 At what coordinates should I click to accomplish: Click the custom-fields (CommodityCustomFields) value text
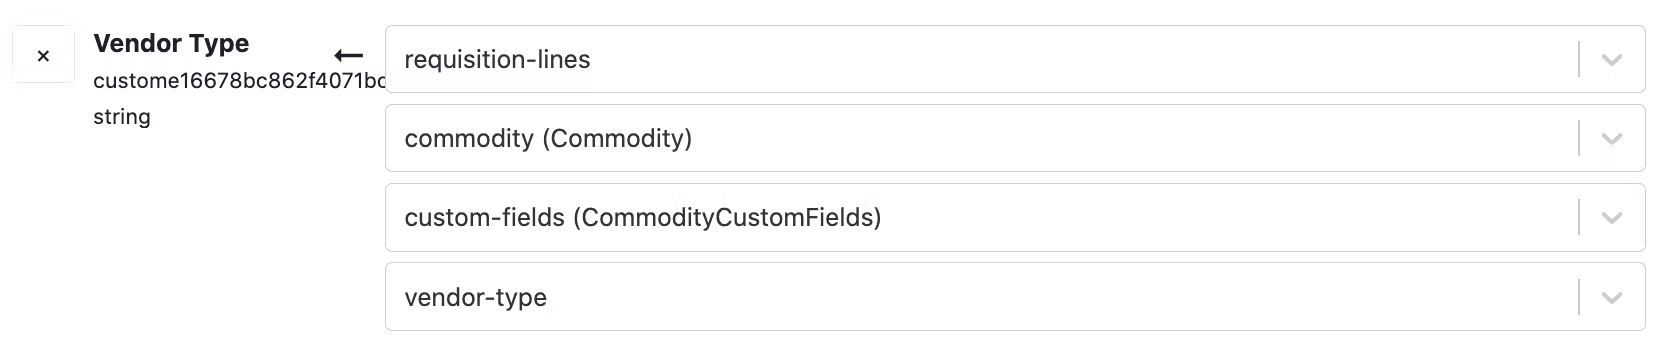tap(643, 218)
